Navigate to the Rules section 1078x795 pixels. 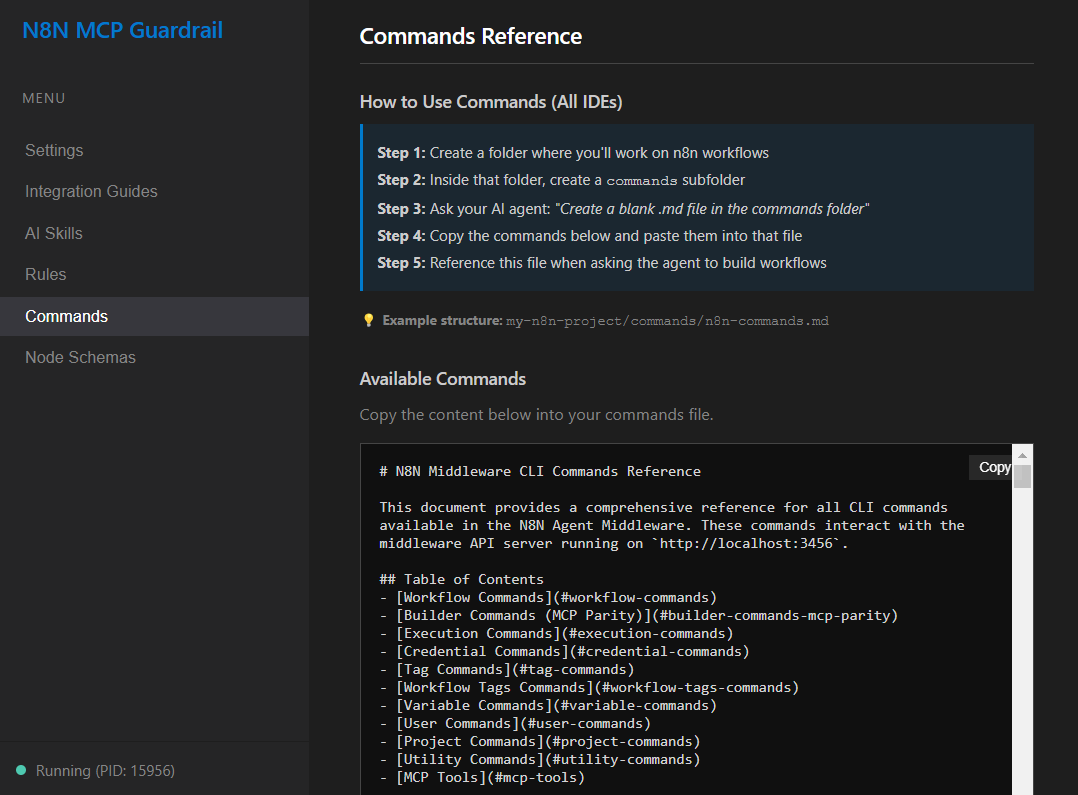pyautogui.click(x=46, y=274)
